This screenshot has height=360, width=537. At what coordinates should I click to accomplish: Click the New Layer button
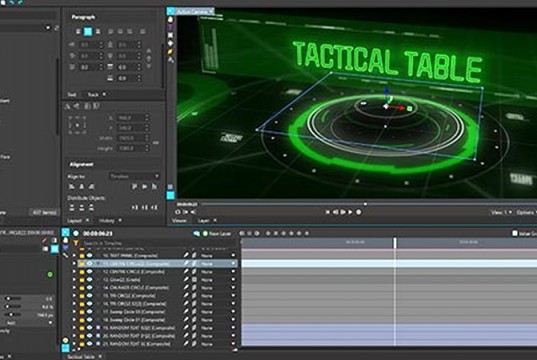[x=217, y=234]
